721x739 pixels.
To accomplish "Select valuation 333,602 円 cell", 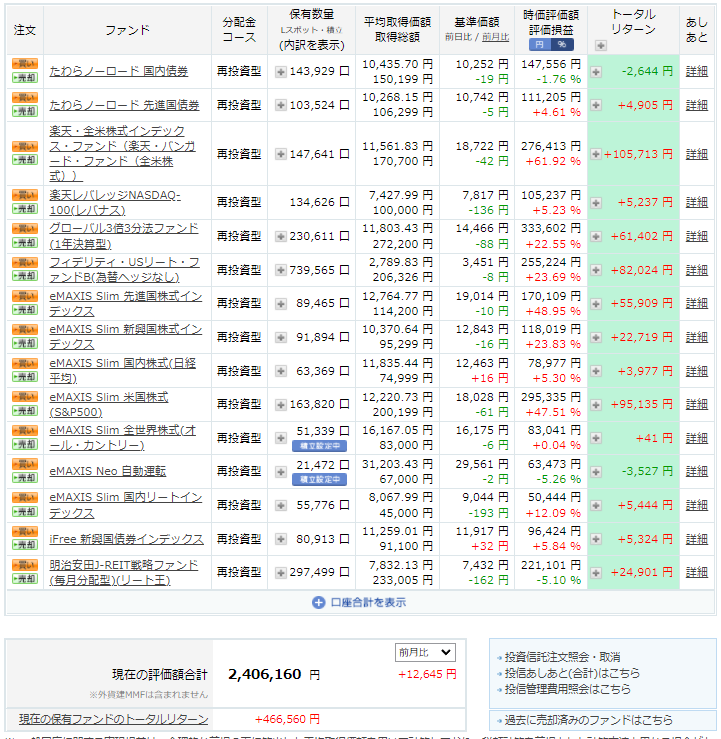I will 550,229.
